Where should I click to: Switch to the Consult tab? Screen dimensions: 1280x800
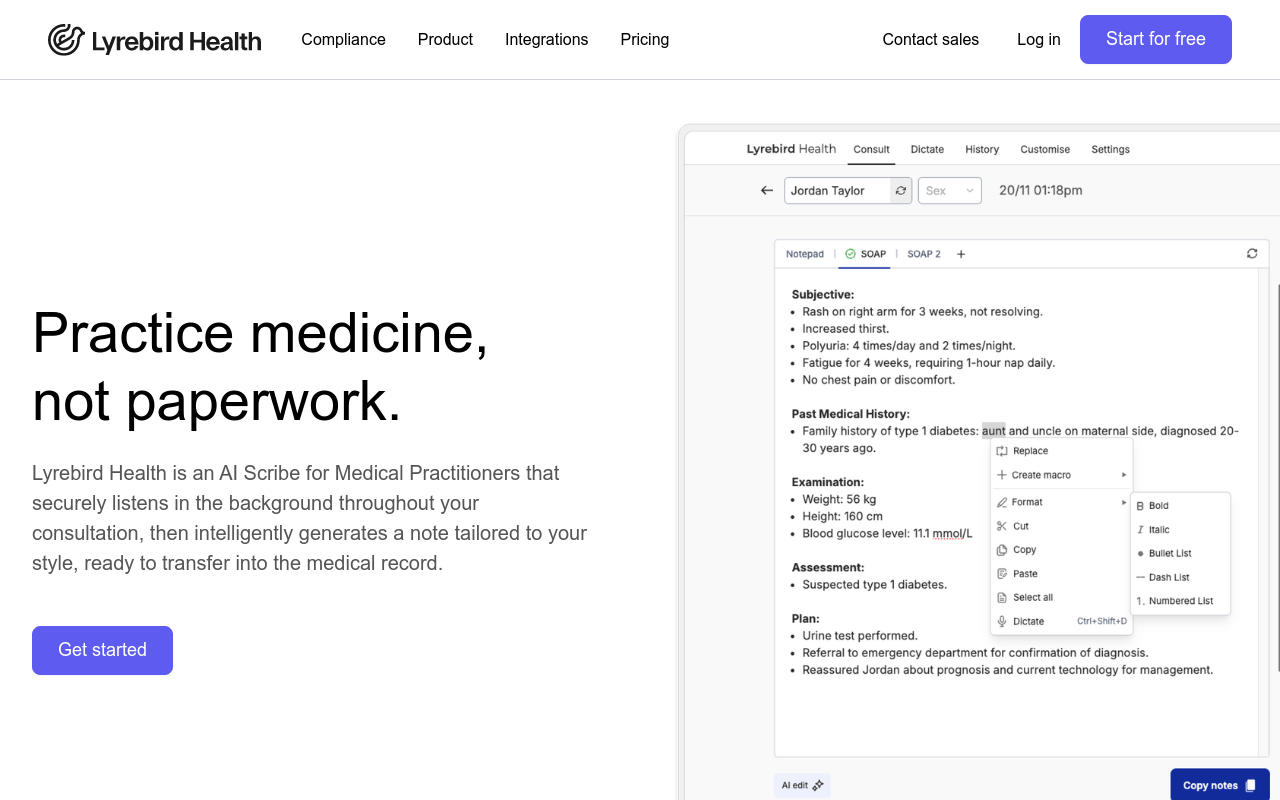(871, 149)
